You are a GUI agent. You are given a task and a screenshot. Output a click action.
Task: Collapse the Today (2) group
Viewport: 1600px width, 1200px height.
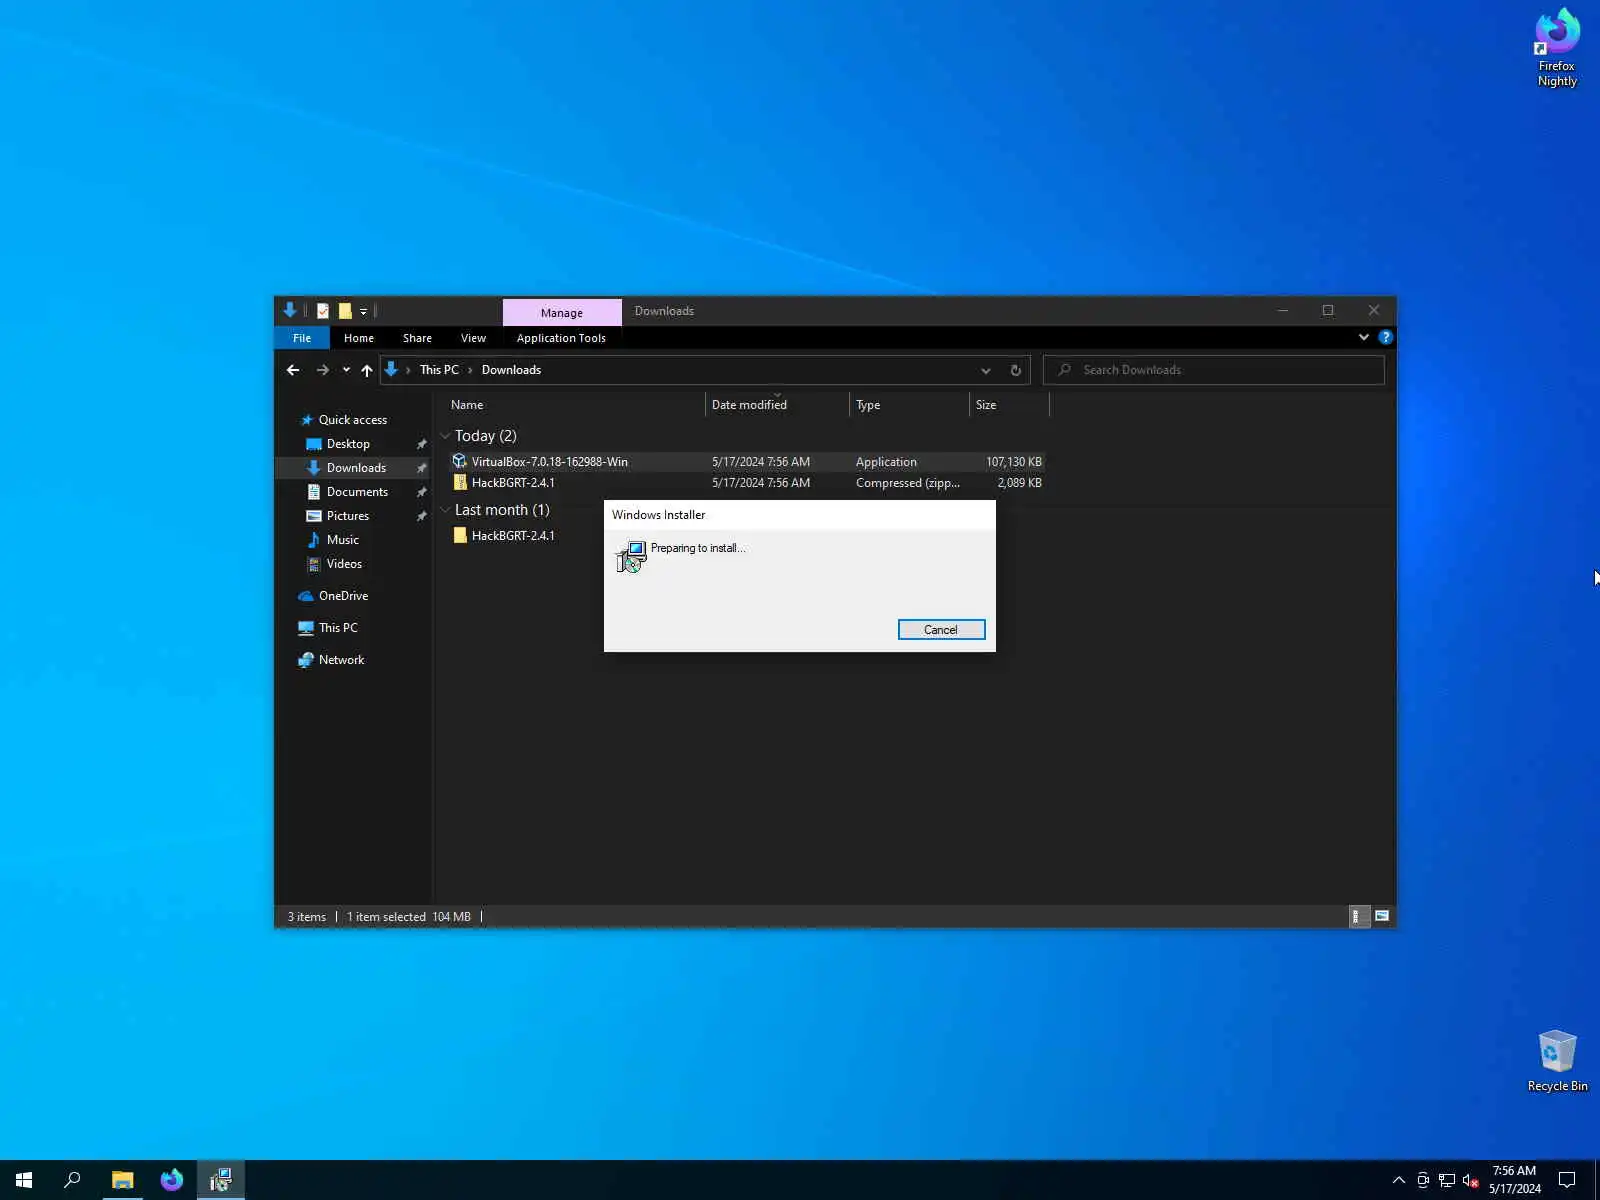(445, 436)
